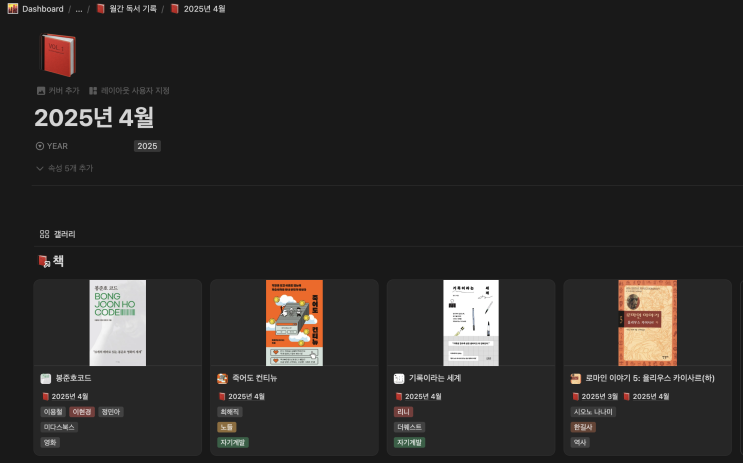Click the 최해직 author tag

click(x=230, y=412)
